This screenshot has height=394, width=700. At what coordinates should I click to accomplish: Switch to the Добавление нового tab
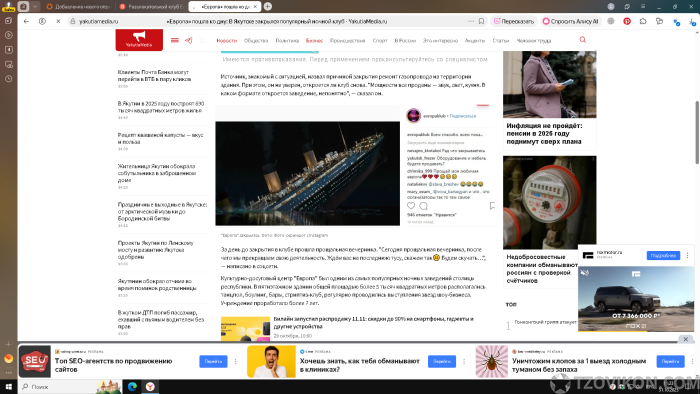79,7
